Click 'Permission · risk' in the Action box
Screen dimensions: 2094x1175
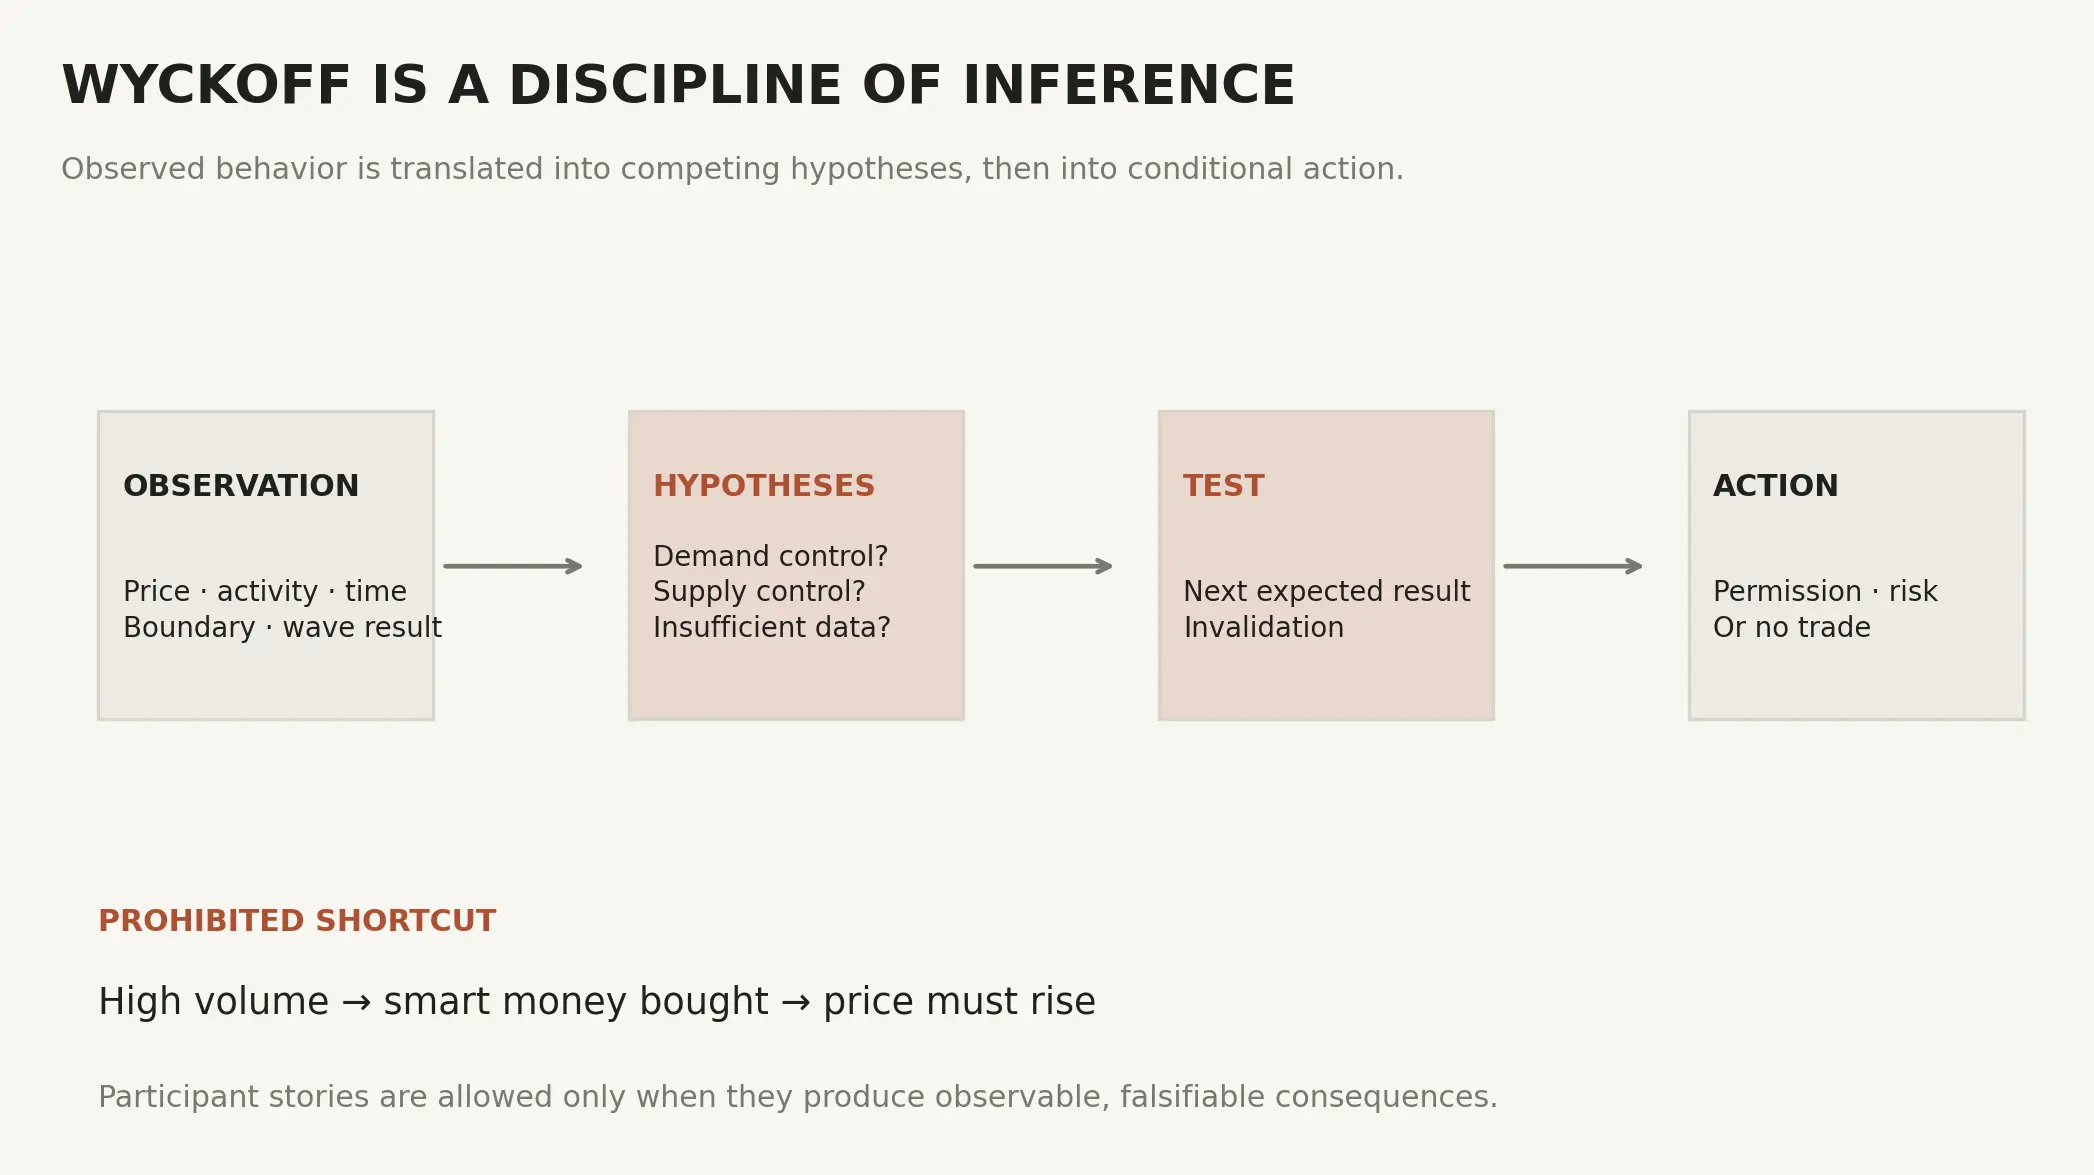(x=1825, y=591)
